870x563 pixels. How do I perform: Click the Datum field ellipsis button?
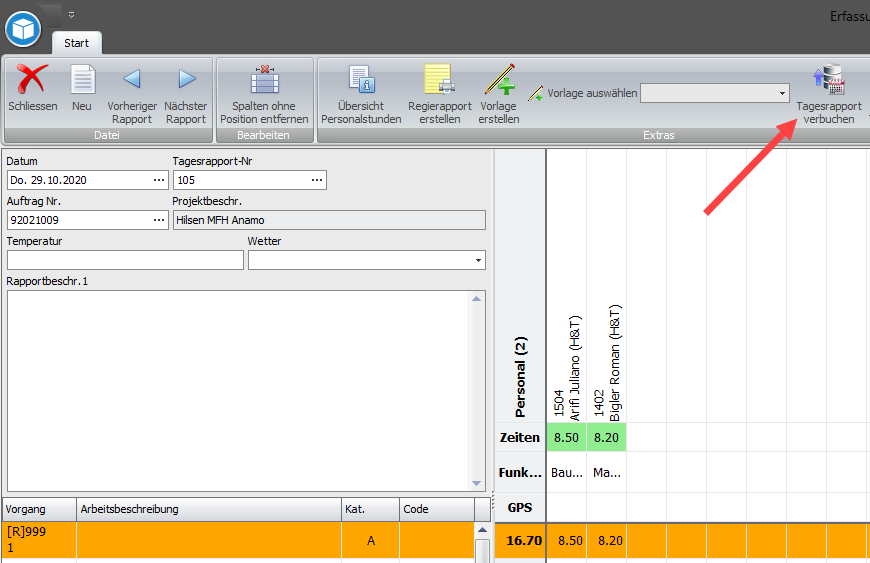(159, 180)
